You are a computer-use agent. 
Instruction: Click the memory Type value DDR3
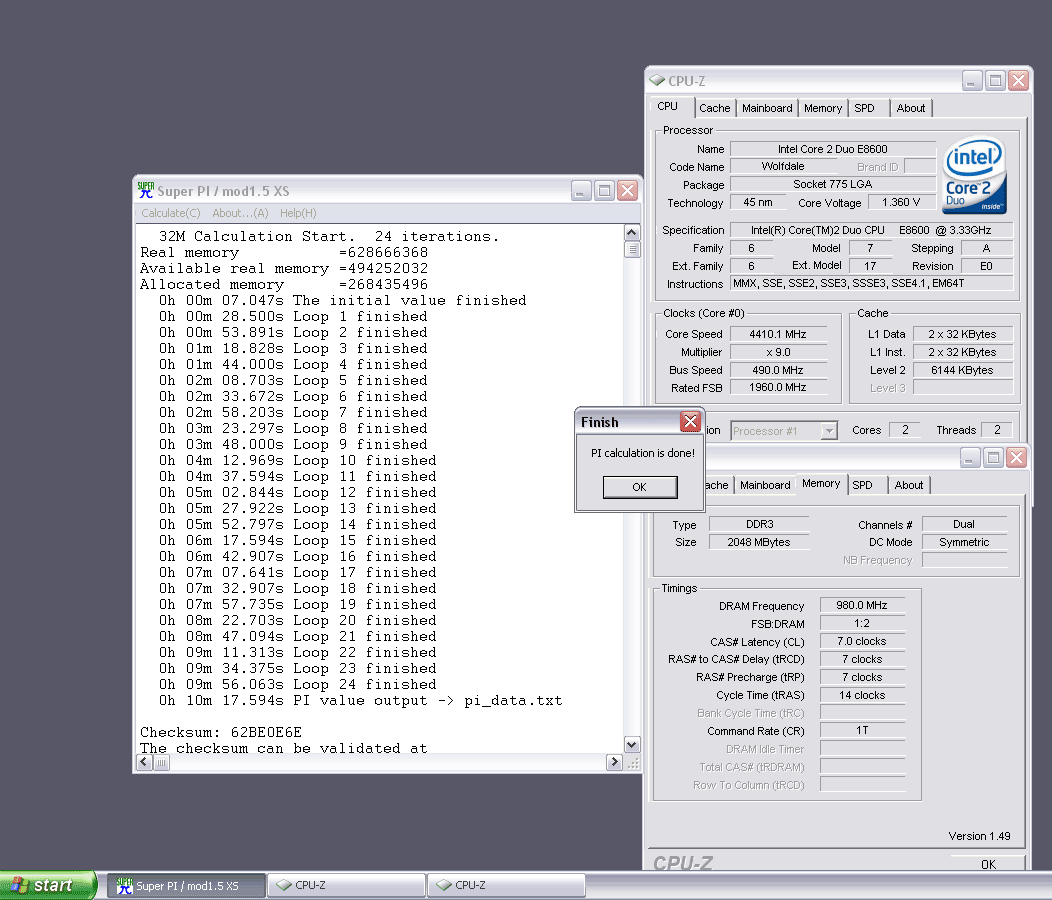759,524
